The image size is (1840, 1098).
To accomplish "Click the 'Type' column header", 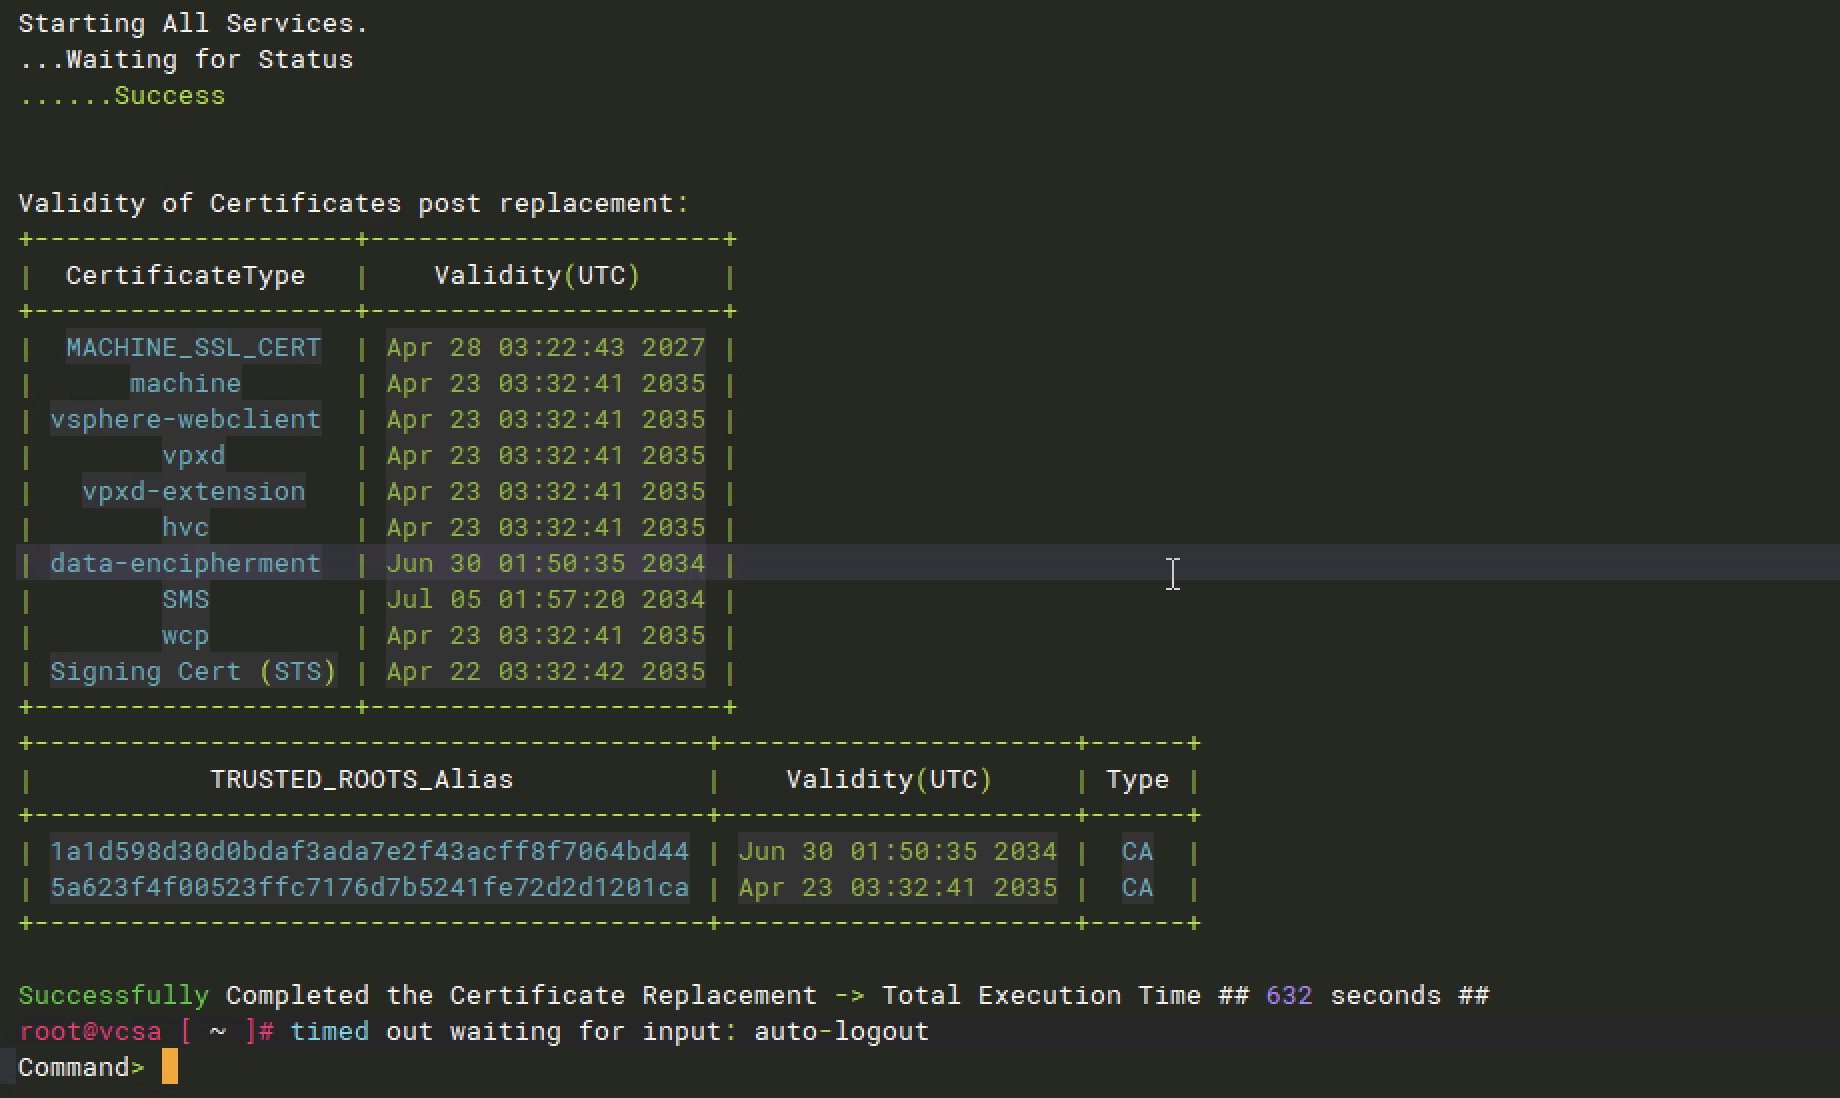I will pos(1138,779).
